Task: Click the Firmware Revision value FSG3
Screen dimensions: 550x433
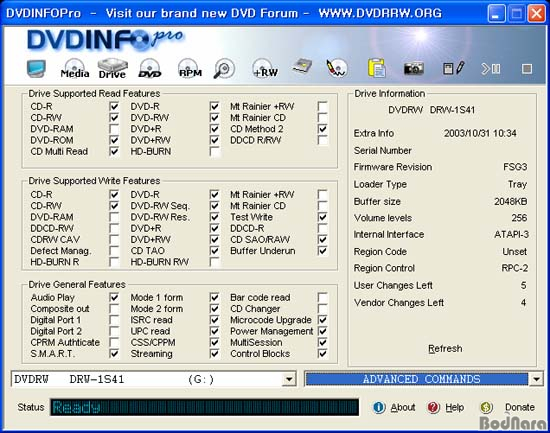Action: (x=515, y=167)
